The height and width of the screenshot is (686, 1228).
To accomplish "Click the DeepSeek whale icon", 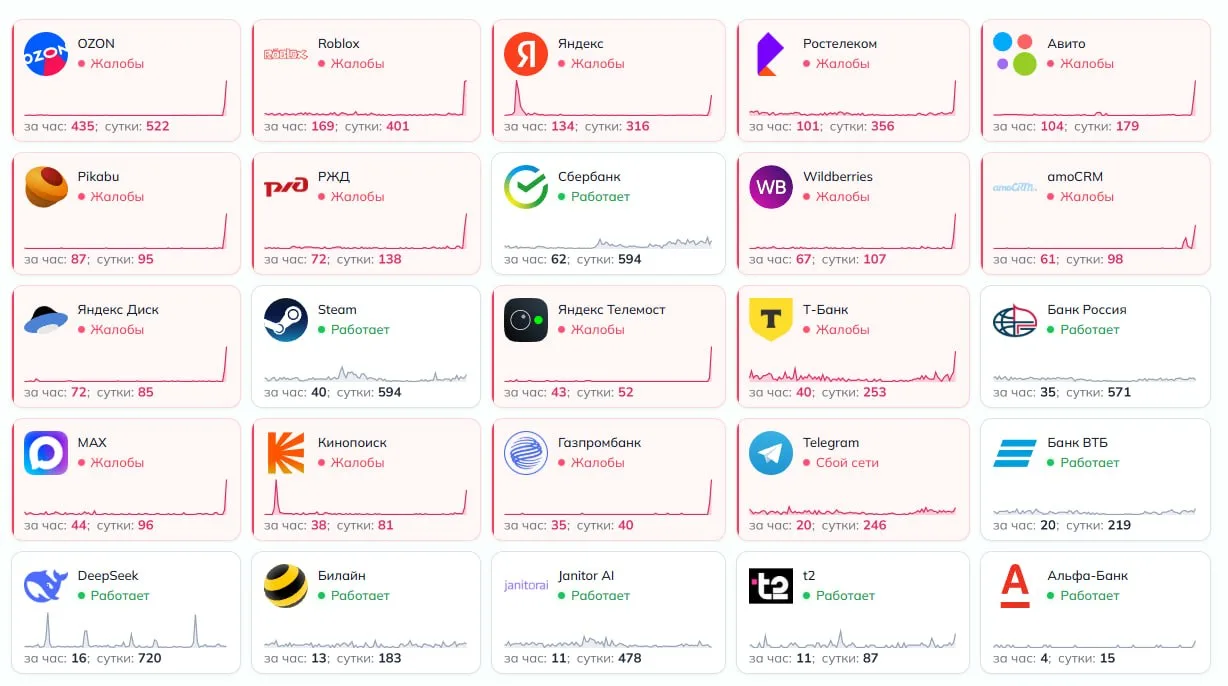I will click(46, 586).
